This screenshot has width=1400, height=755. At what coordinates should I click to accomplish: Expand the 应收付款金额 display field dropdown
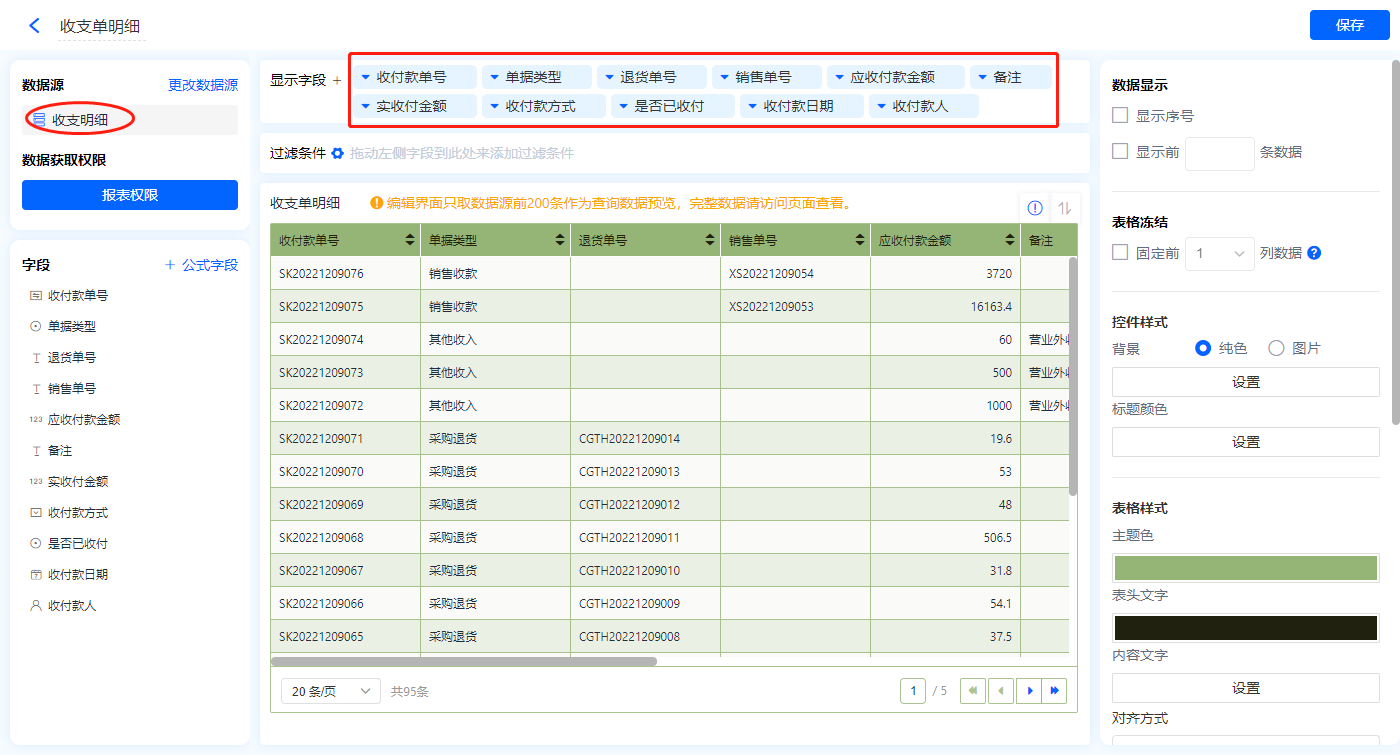[x=839, y=77]
